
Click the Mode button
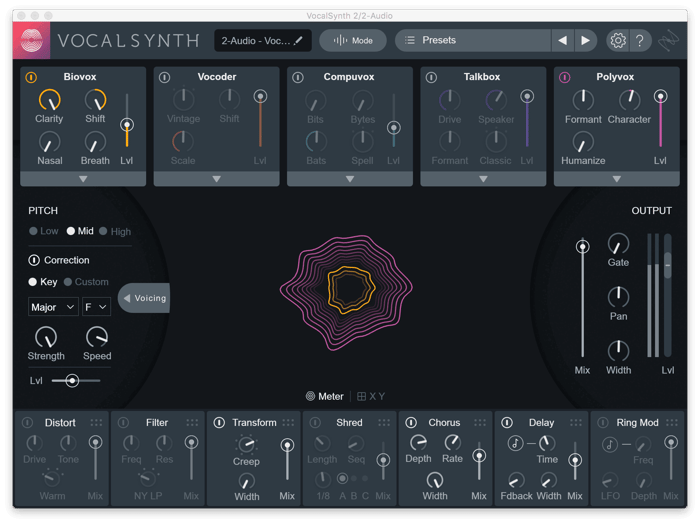click(353, 41)
